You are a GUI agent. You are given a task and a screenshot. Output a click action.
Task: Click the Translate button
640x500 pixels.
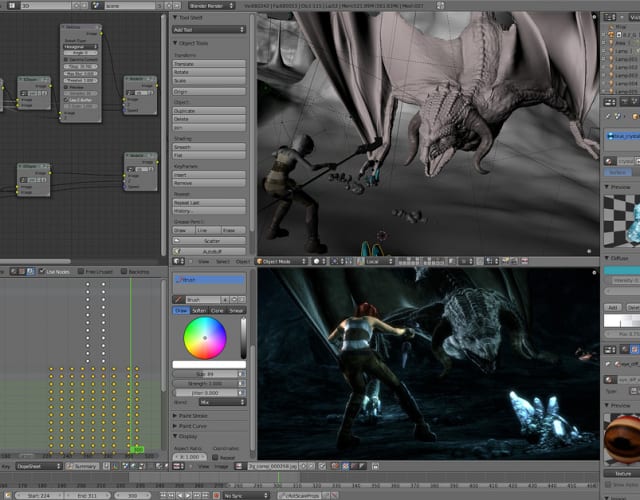tap(209, 64)
